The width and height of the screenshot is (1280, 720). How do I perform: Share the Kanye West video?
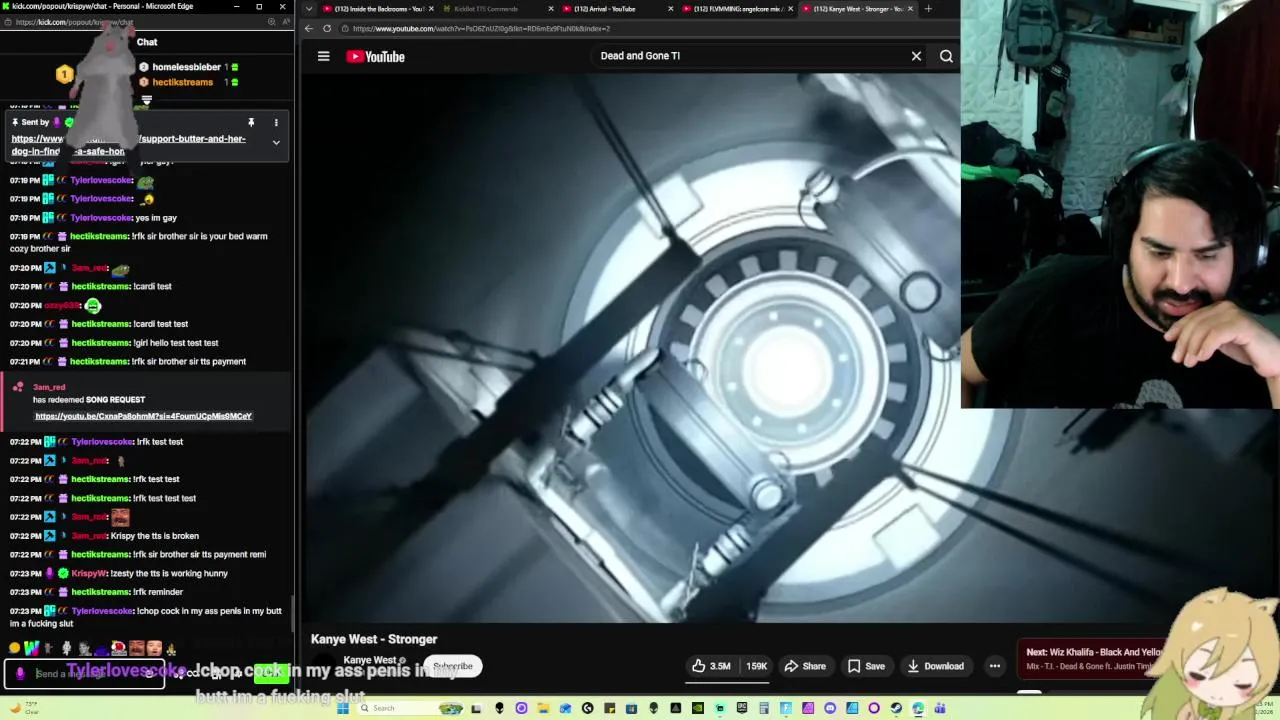tap(805, 666)
